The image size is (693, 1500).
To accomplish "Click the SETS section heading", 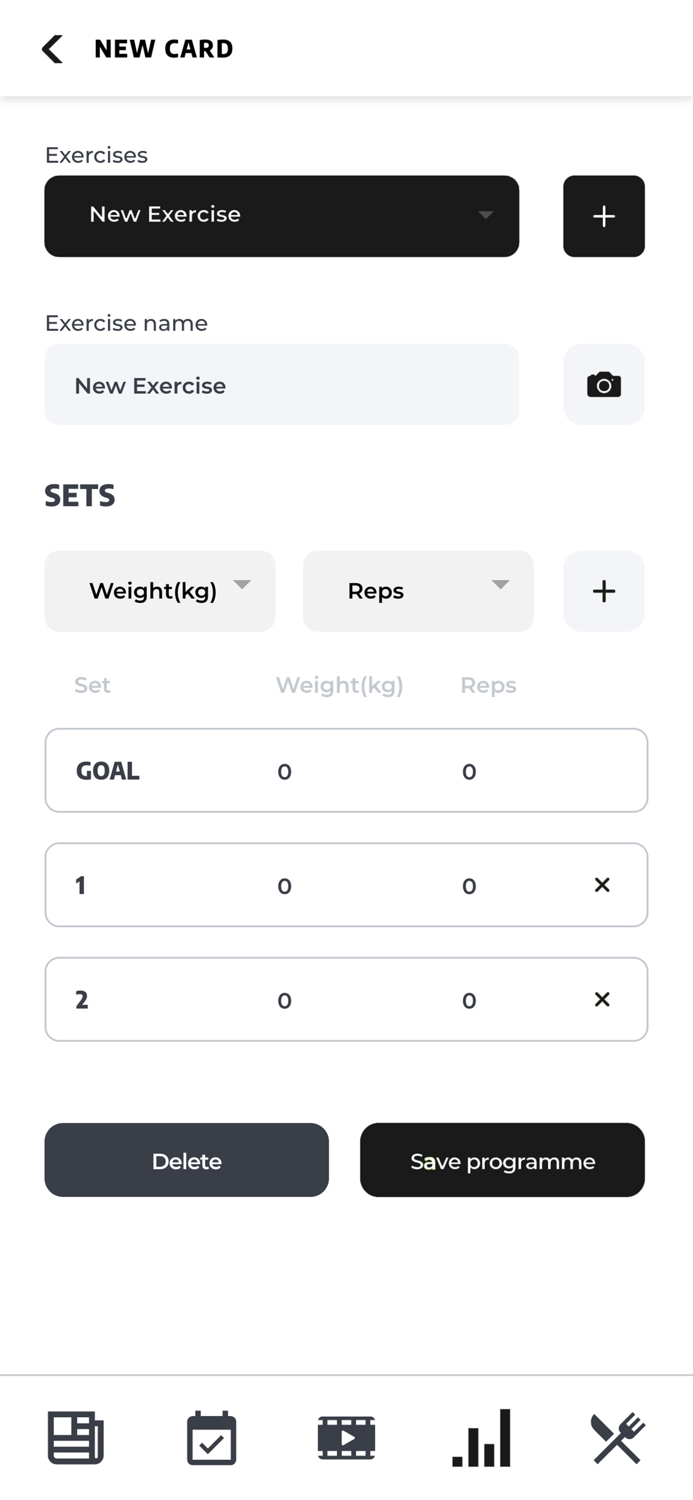I will [x=79, y=495].
